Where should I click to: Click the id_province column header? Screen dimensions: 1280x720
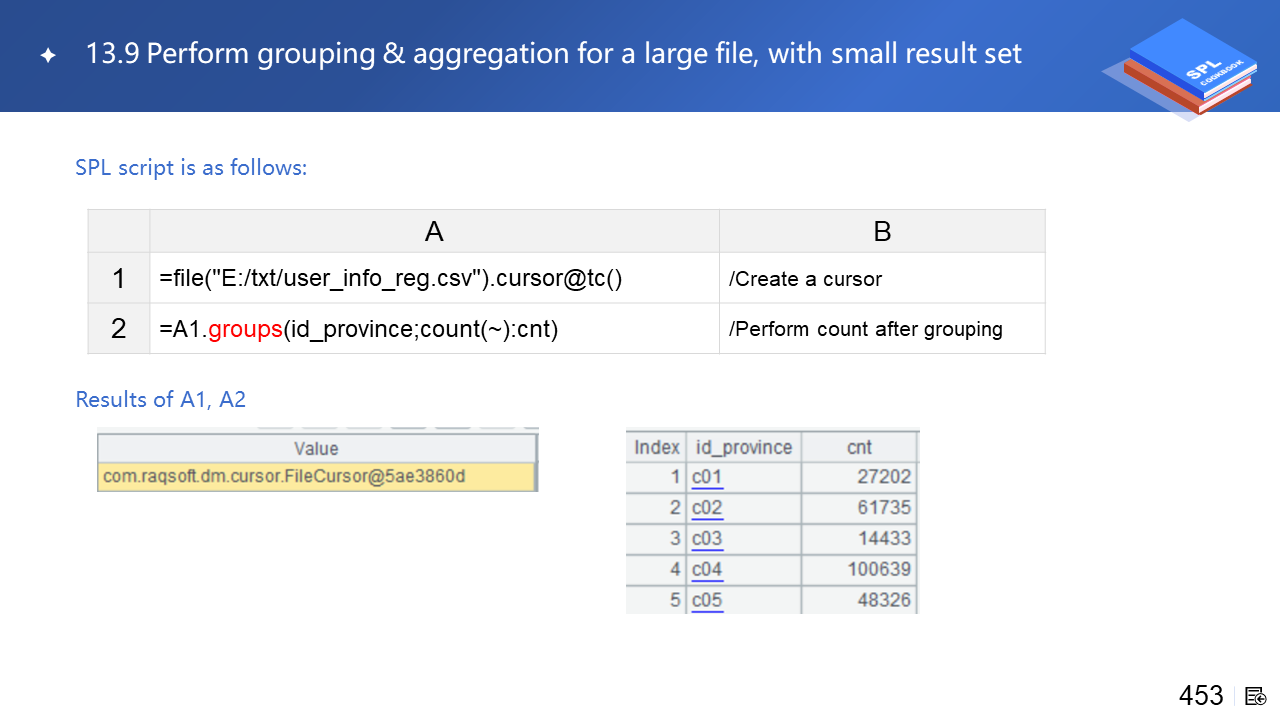[x=743, y=447]
